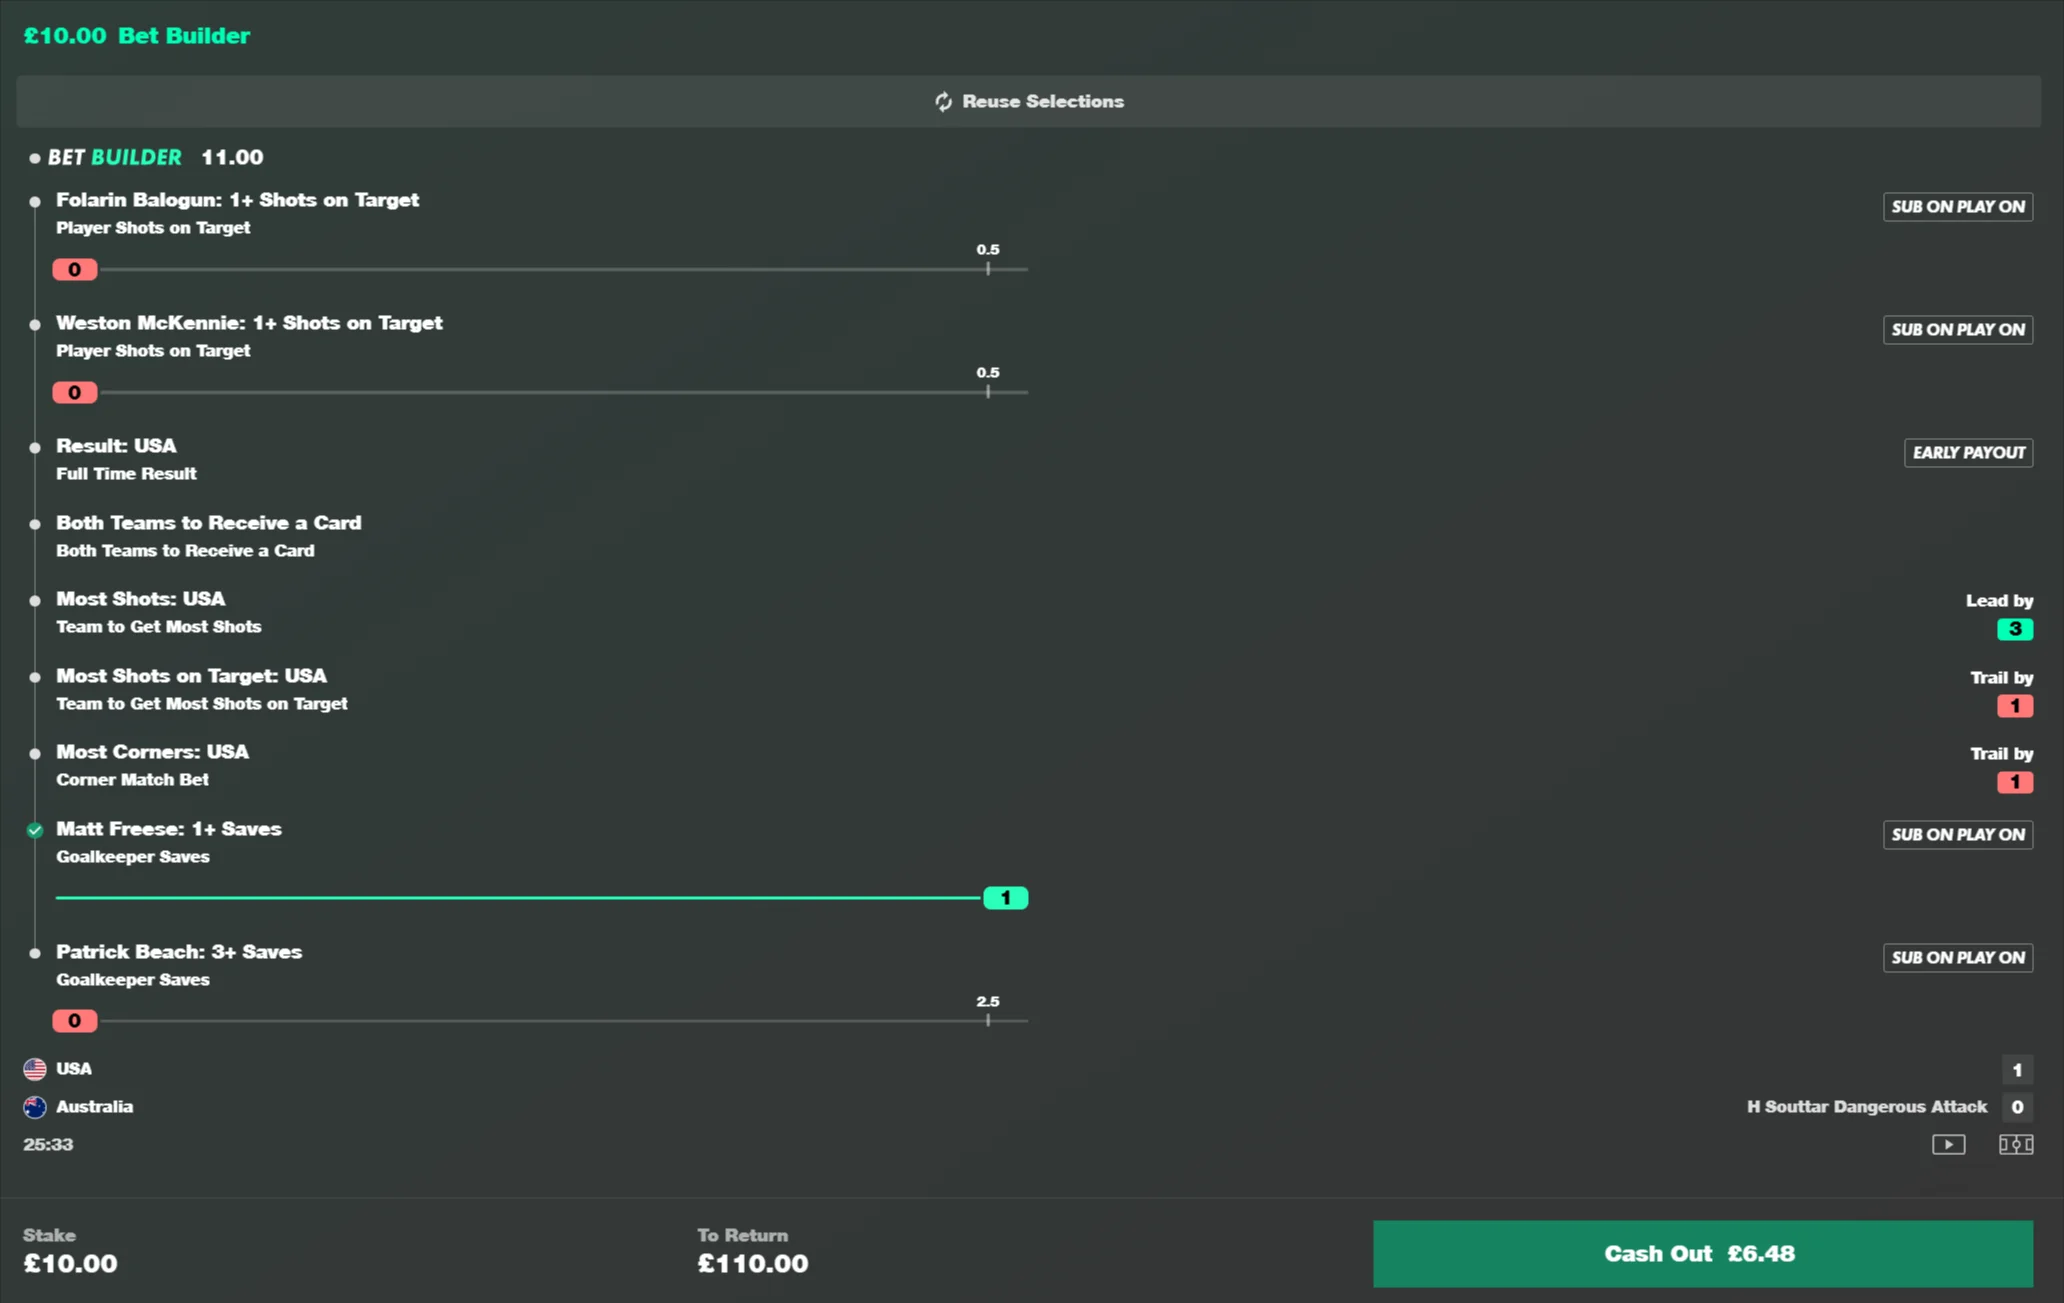Click Sub On Play On badge for Weston McKennie

tap(1958, 330)
